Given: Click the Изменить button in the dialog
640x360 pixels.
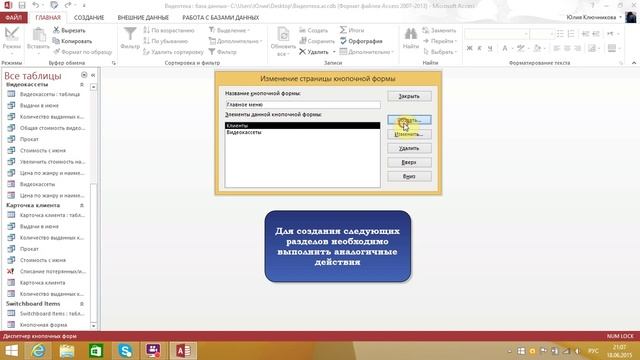Looking at the screenshot, I should pyautogui.click(x=409, y=134).
